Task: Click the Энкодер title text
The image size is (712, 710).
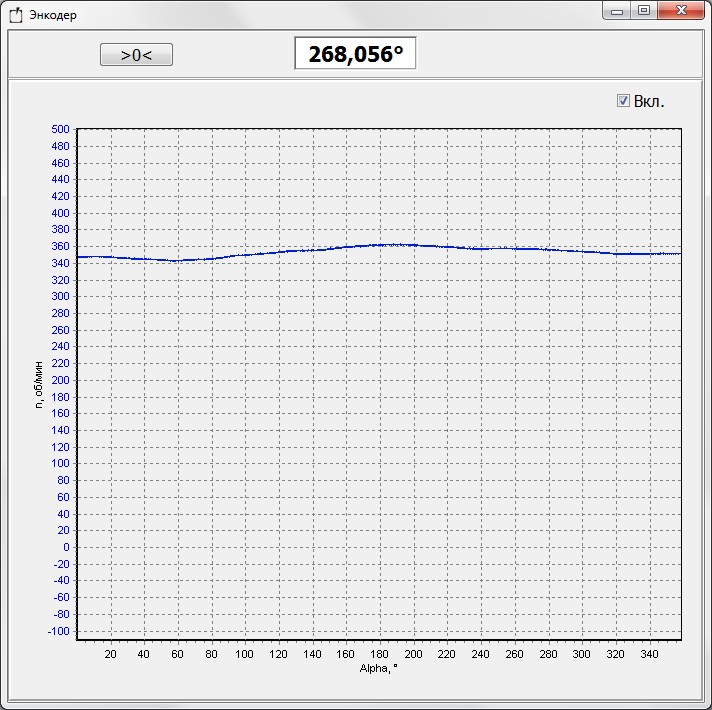Action: (53, 15)
